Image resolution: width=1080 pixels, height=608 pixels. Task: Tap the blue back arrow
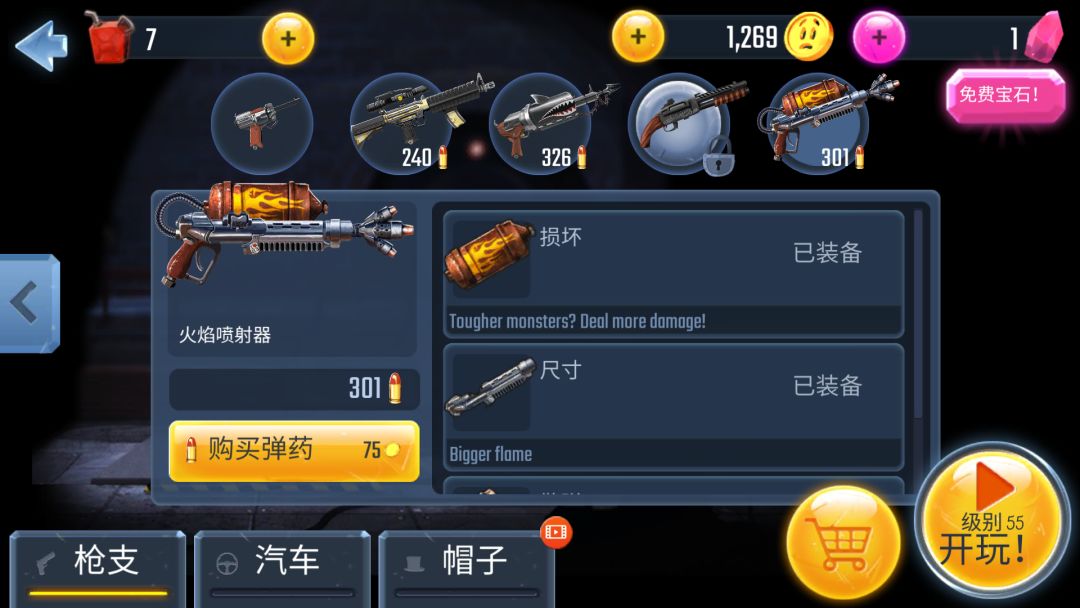pos(42,45)
